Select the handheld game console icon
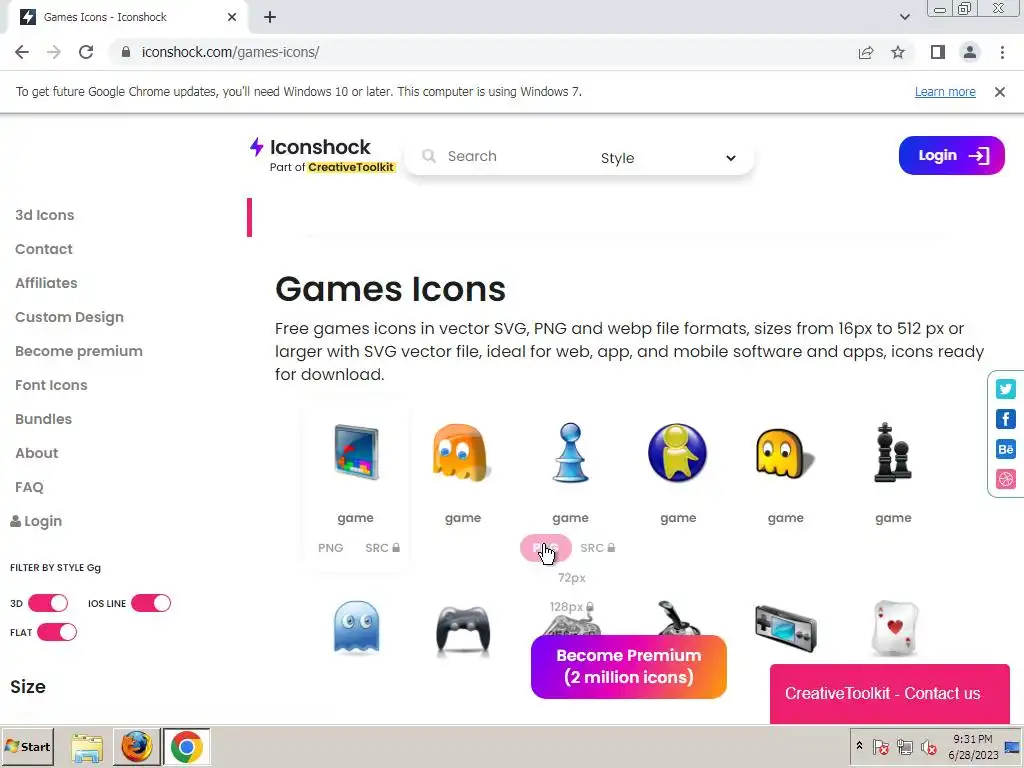1024x768 pixels. (x=786, y=628)
